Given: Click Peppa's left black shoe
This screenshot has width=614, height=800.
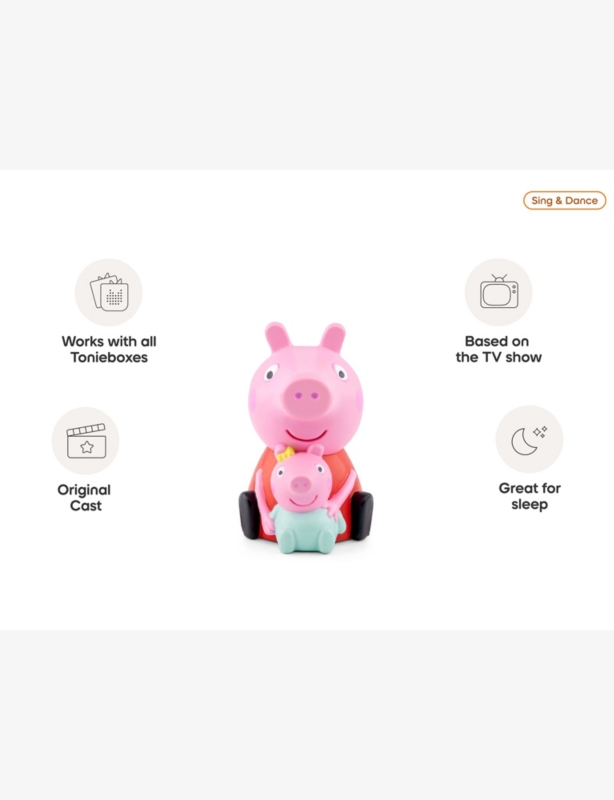Looking at the screenshot, I should pyautogui.click(x=250, y=514).
